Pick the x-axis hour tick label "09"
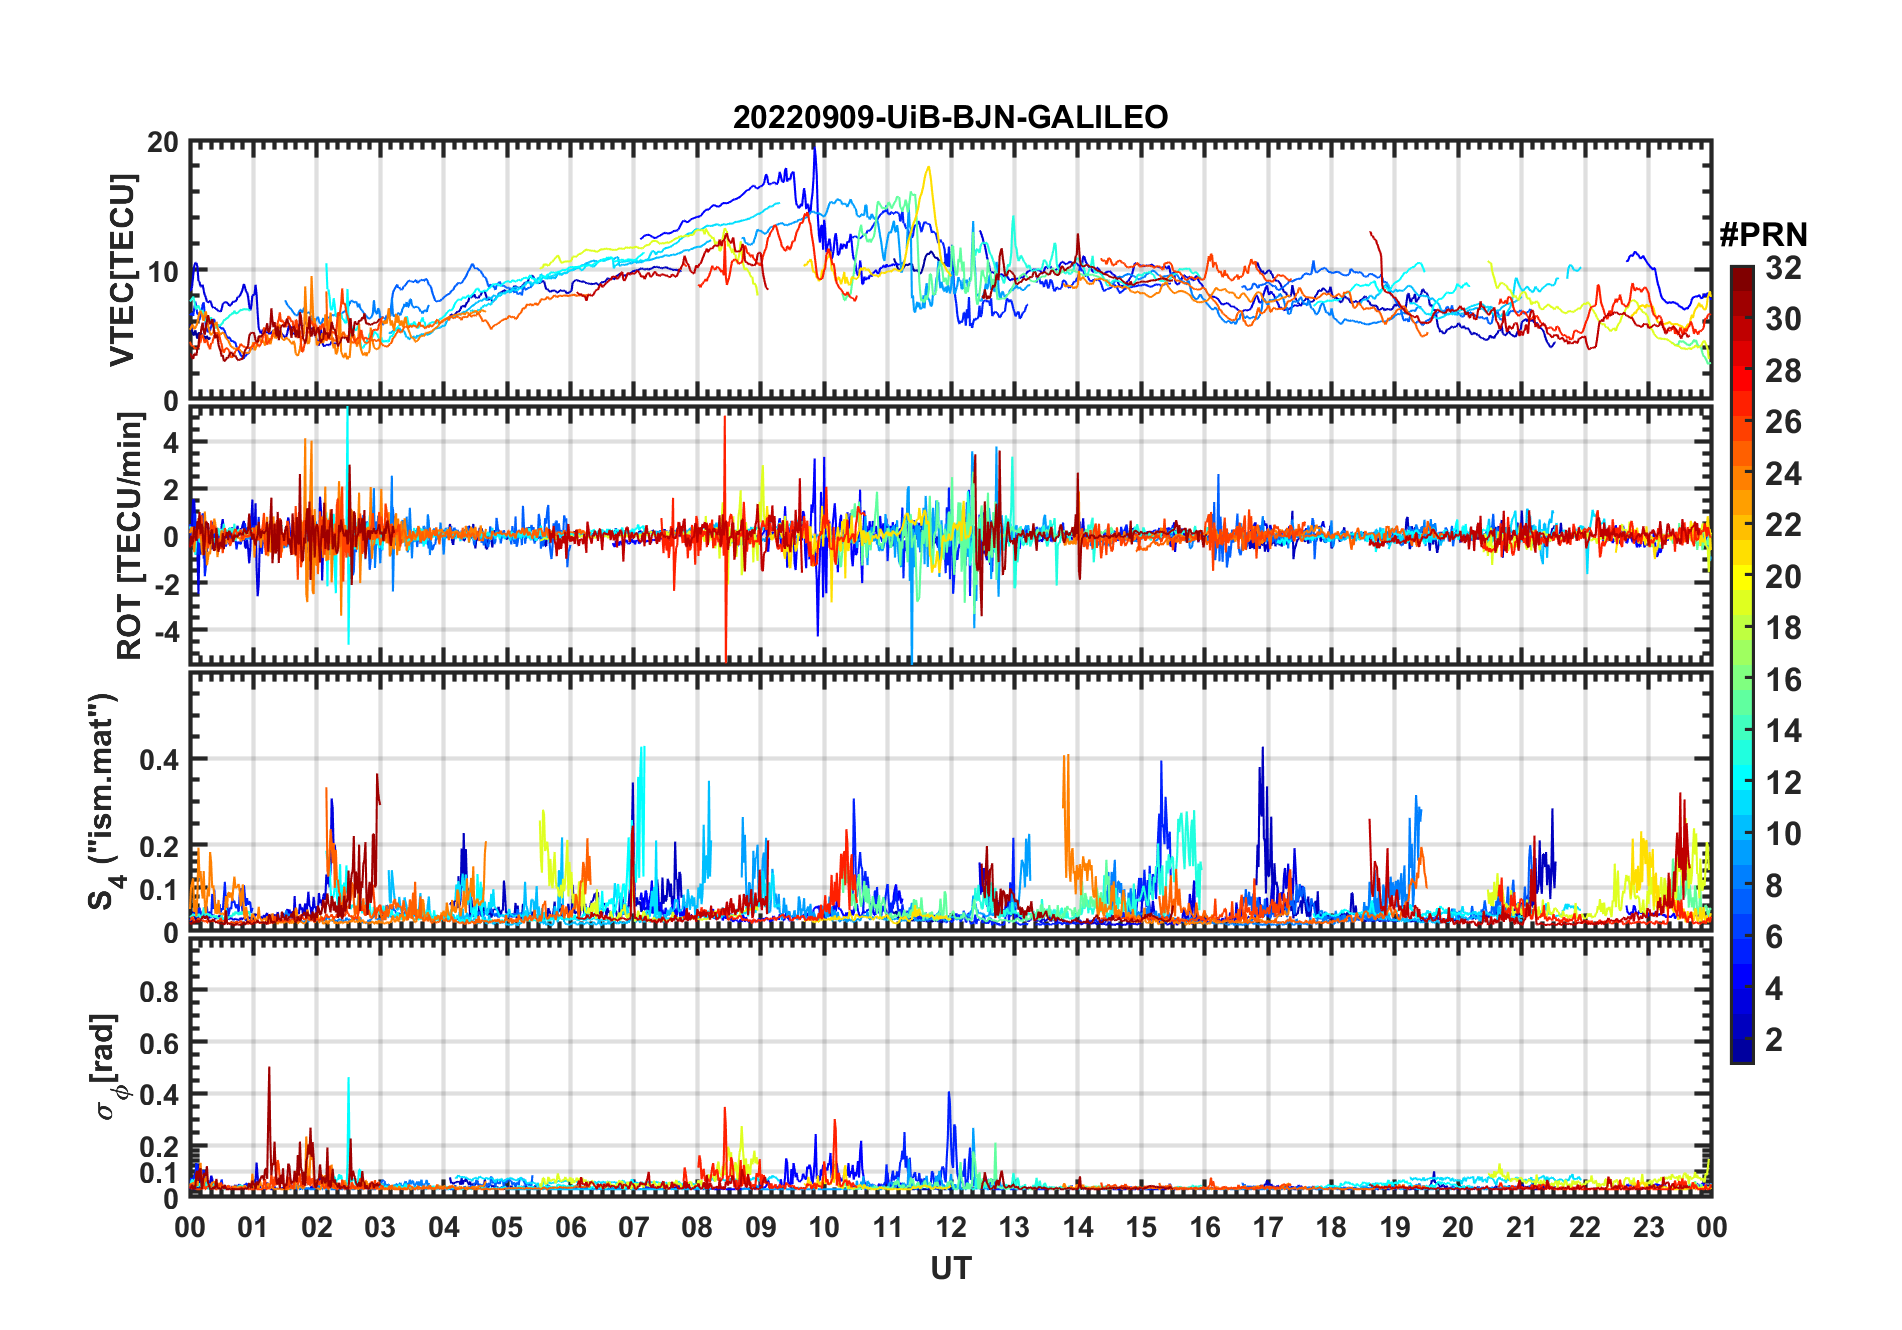Screen dimensions: 1902x1330 point(761,1227)
